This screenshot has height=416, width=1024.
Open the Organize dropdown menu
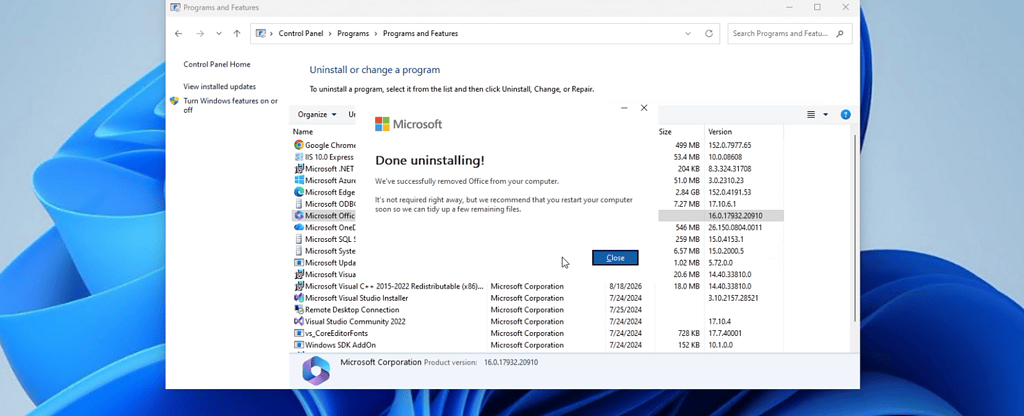(x=317, y=114)
